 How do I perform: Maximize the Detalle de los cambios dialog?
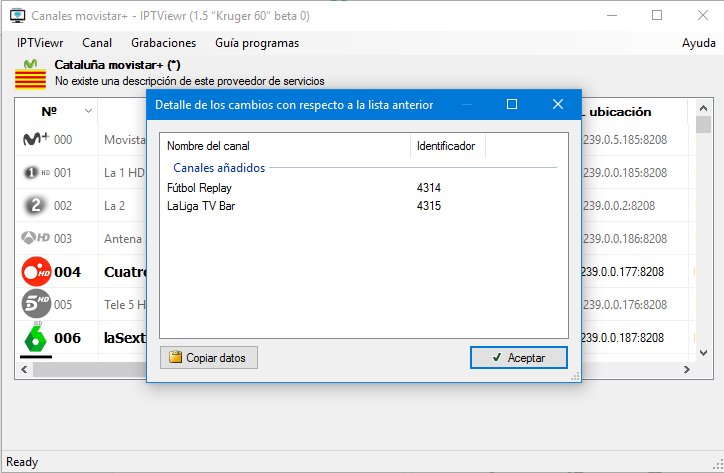click(x=512, y=104)
